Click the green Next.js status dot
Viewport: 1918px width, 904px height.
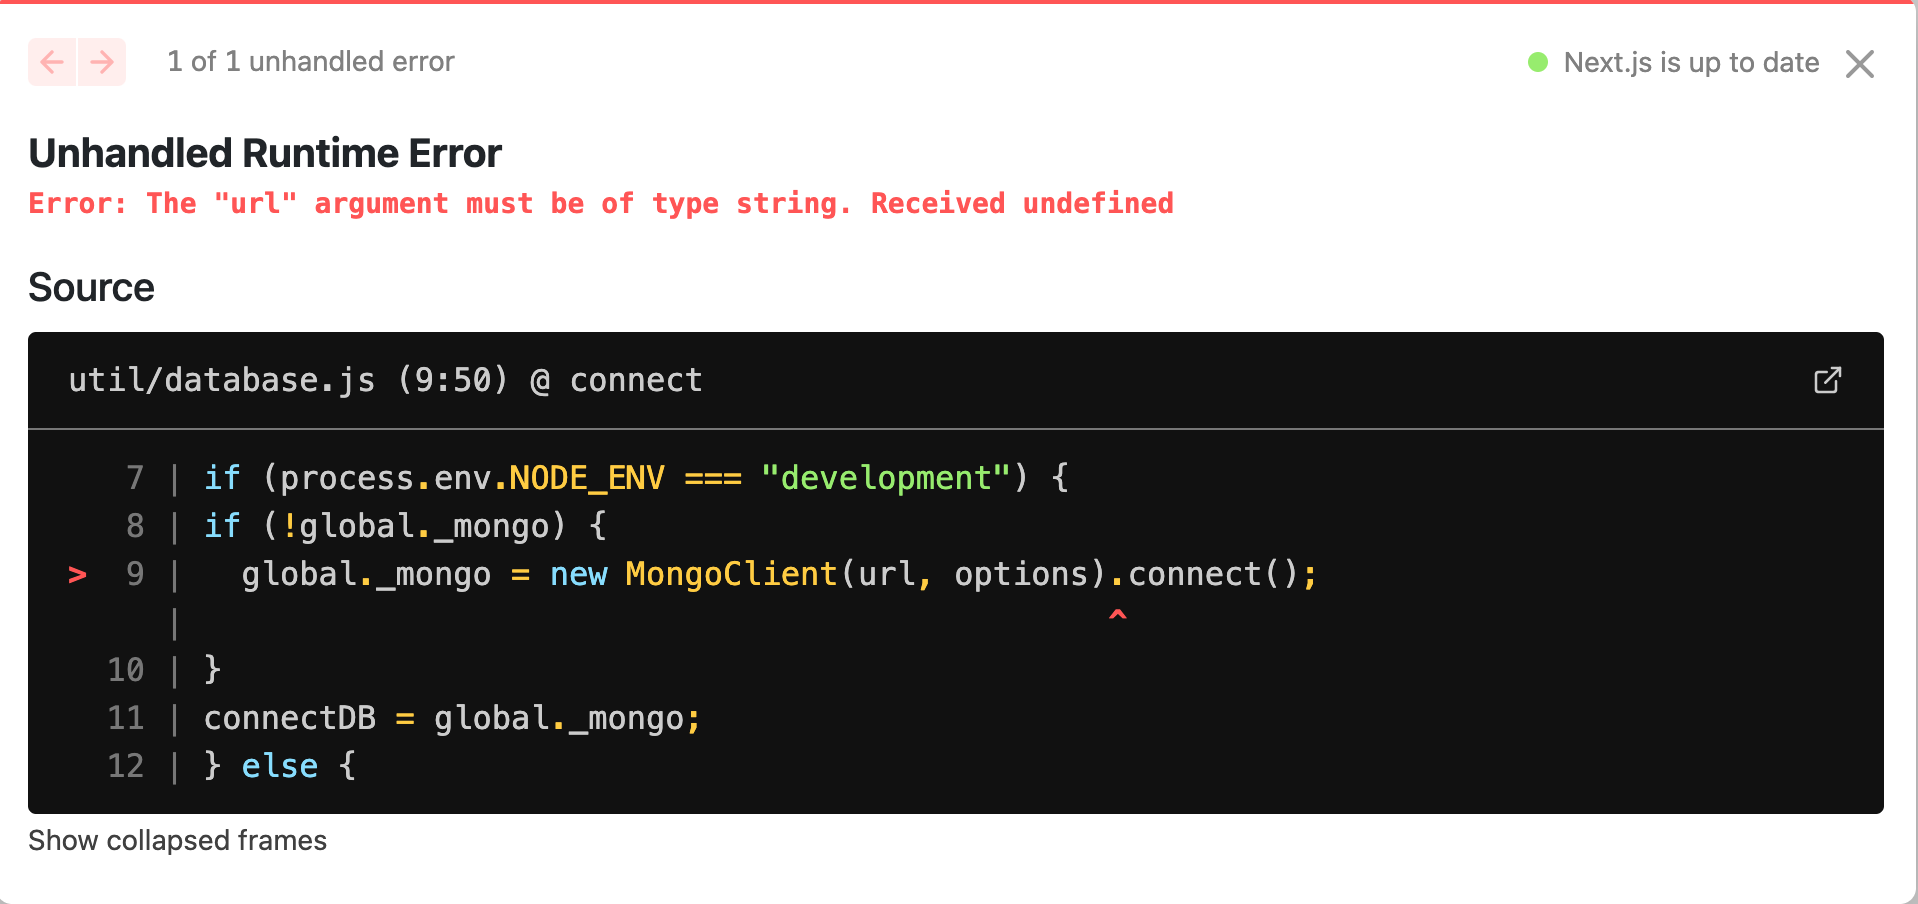click(1538, 62)
